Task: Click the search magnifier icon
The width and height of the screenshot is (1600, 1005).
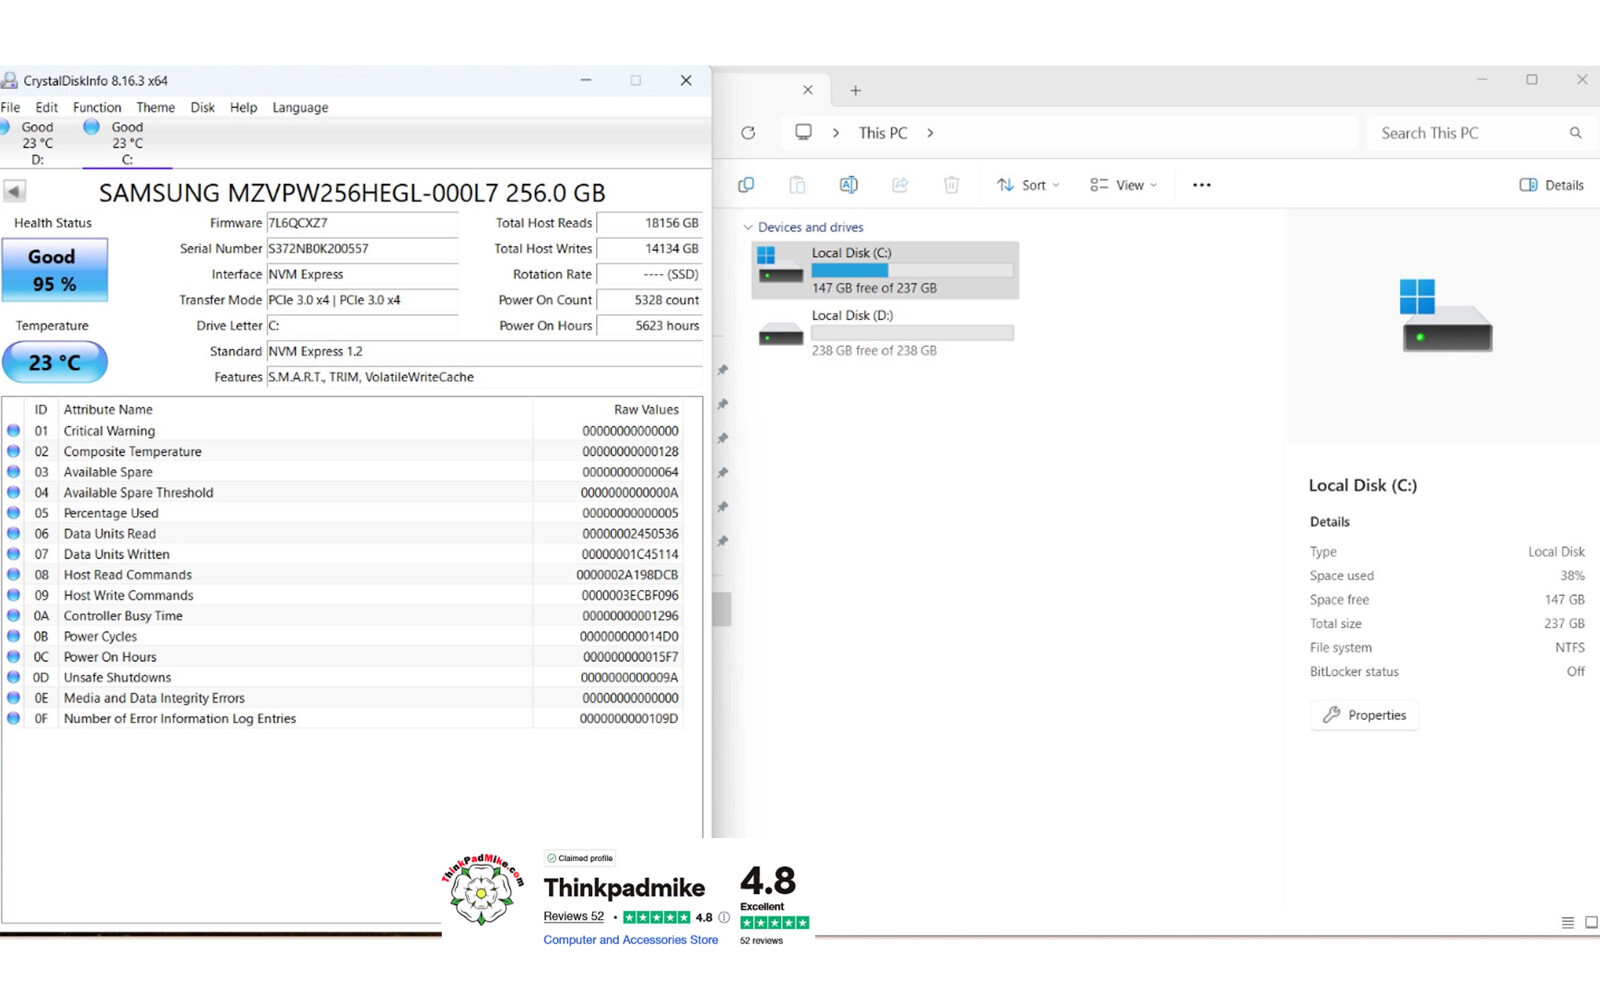Action: 1575,133
